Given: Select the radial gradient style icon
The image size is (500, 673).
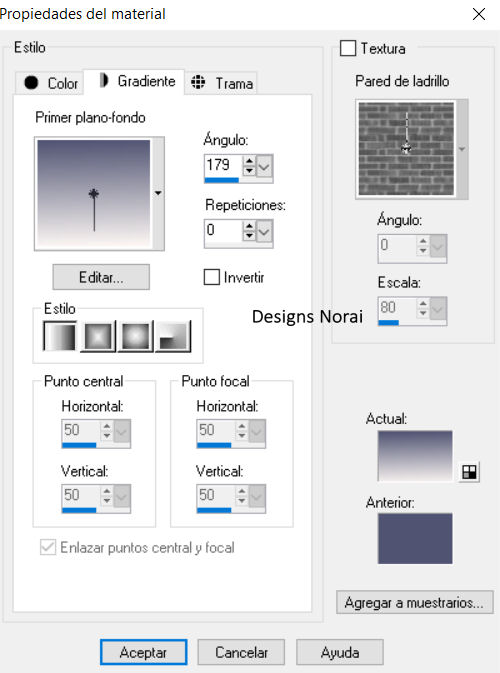Looking at the screenshot, I should point(173,336).
